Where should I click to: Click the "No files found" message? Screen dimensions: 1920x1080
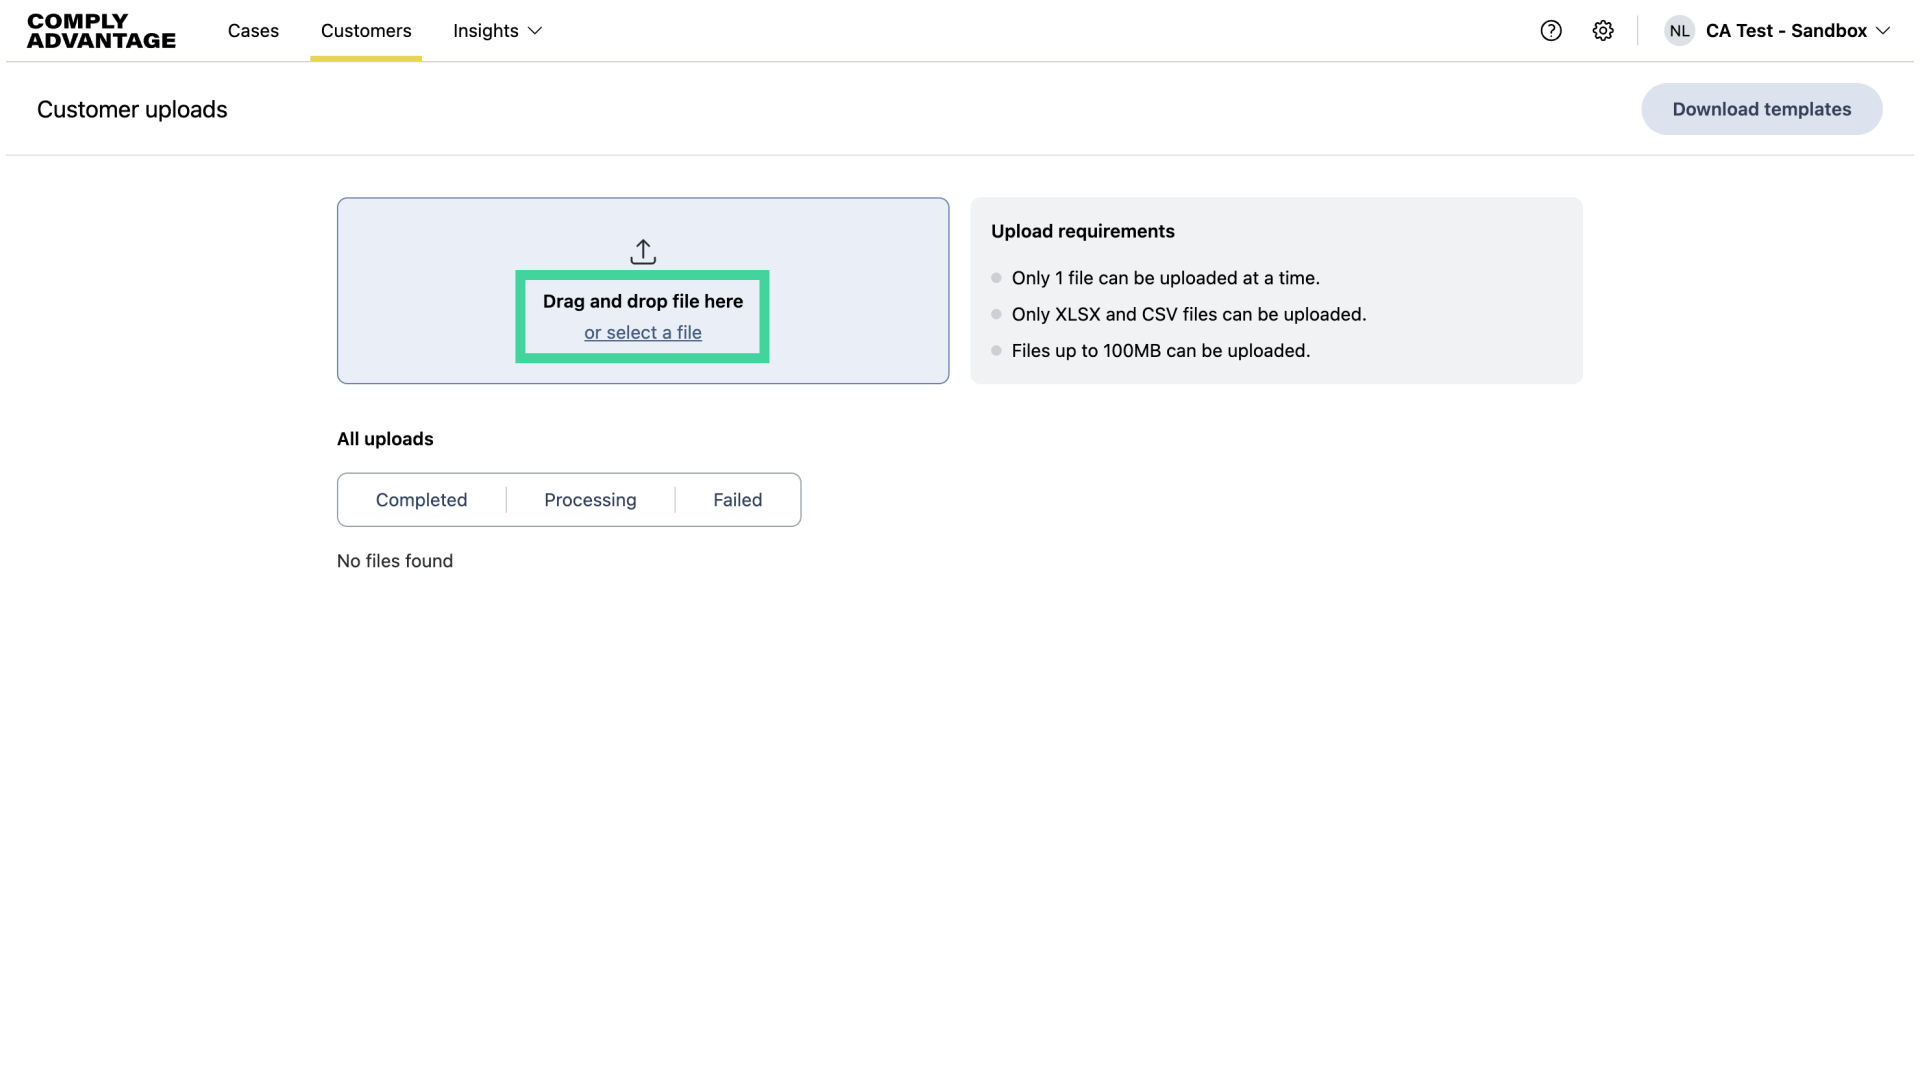pyautogui.click(x=395, y=561)
